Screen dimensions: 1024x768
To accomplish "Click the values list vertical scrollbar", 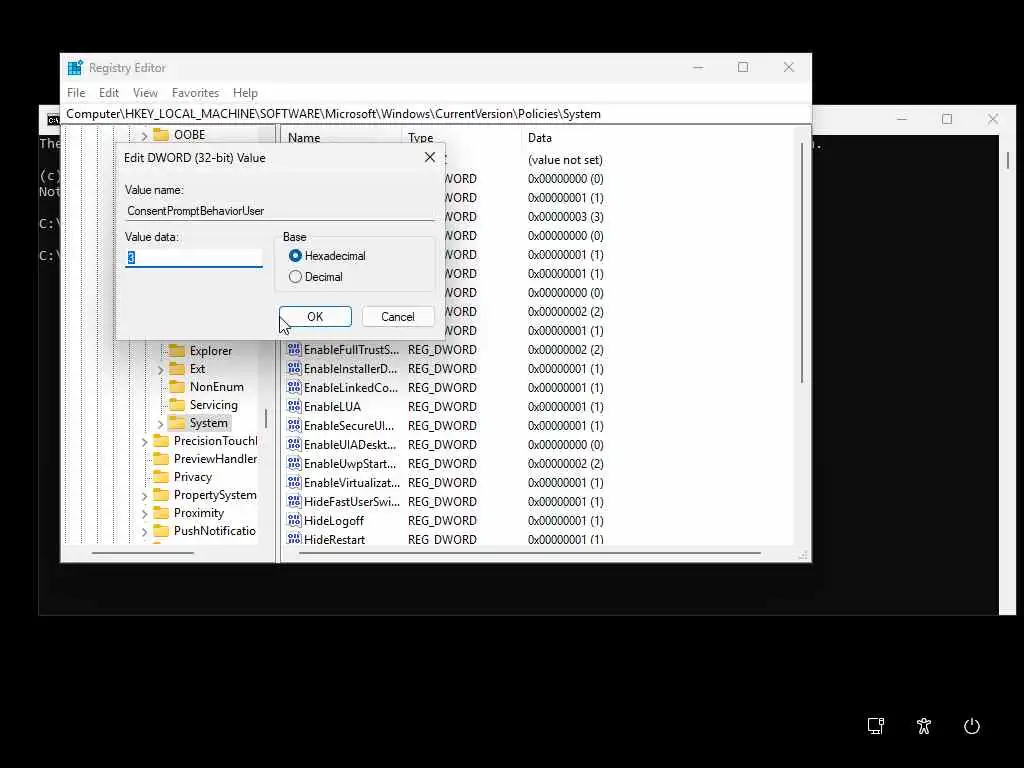I will coord(801,263).
